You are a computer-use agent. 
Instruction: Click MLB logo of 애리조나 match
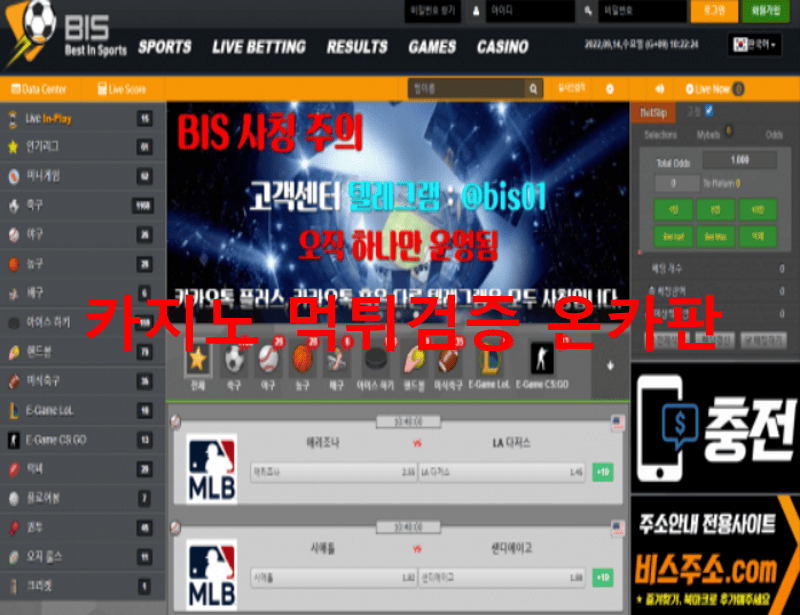click(211, 469)
